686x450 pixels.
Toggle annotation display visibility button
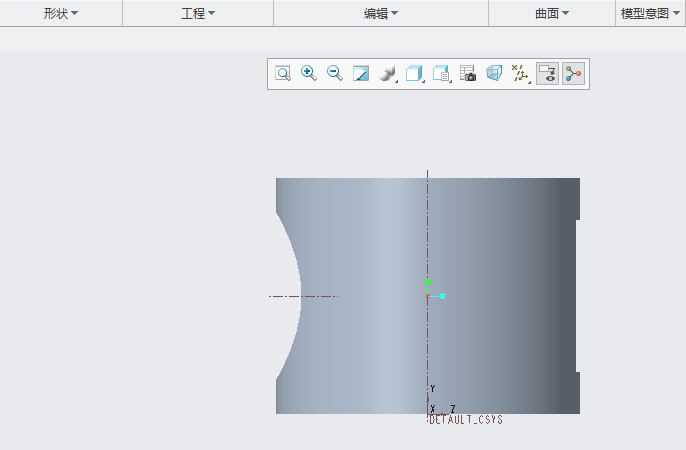[x=547, y=74]
